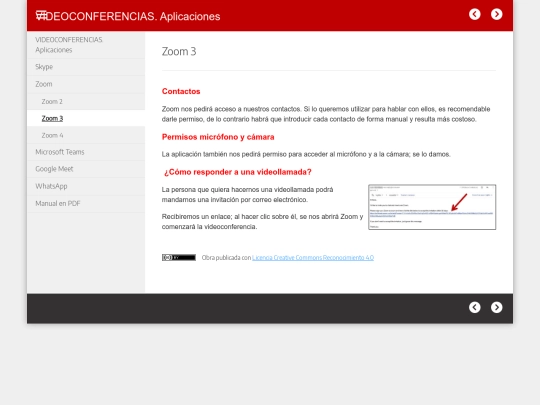Open the Google Meet section
This screenshot has width=540, height=405.
tap(86, 169)
